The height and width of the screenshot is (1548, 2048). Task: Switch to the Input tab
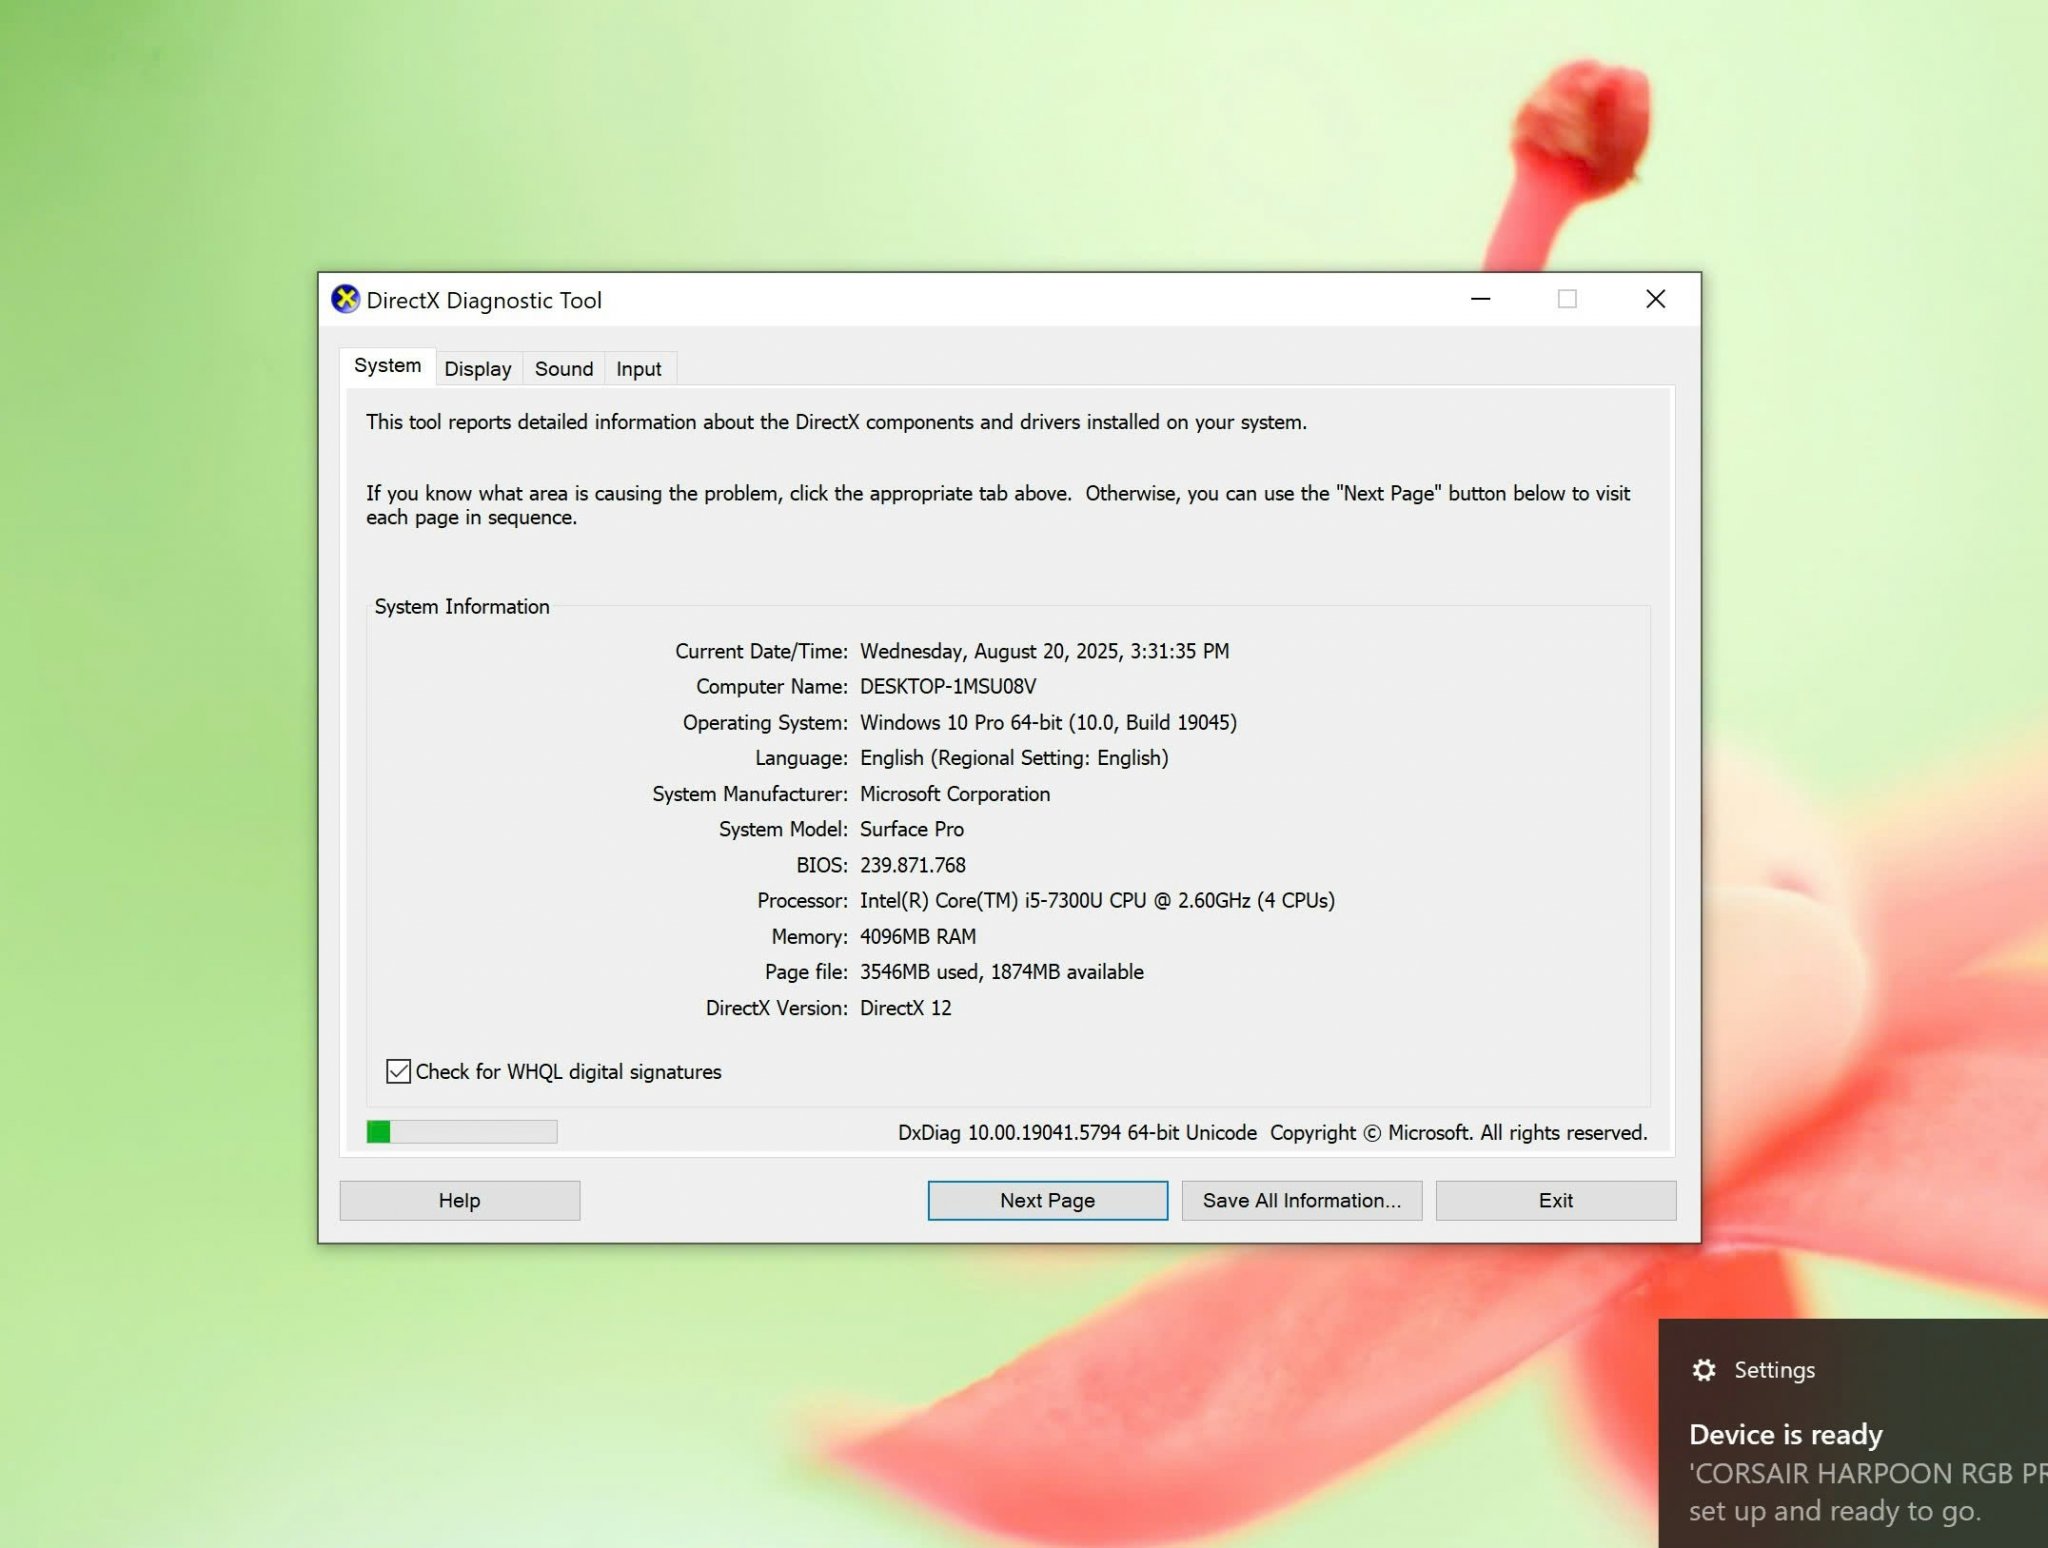click(638, 369)
